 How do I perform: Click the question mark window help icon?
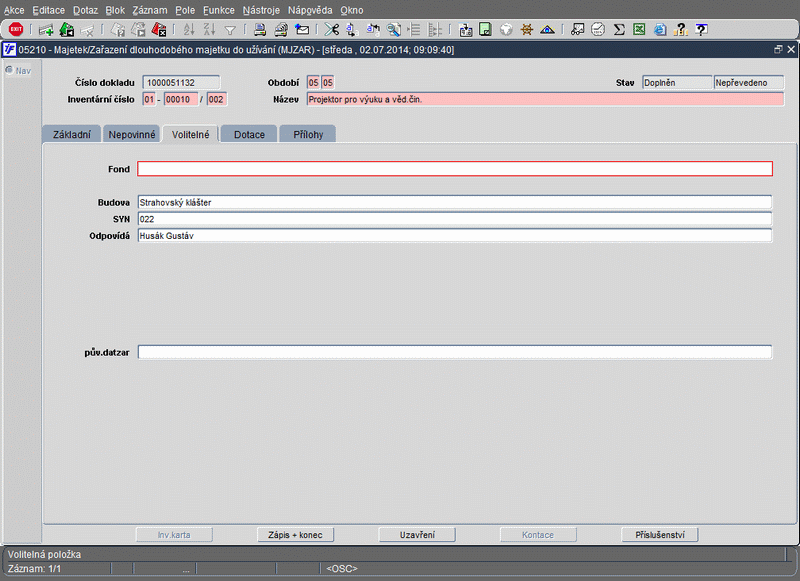pos(702,30)
